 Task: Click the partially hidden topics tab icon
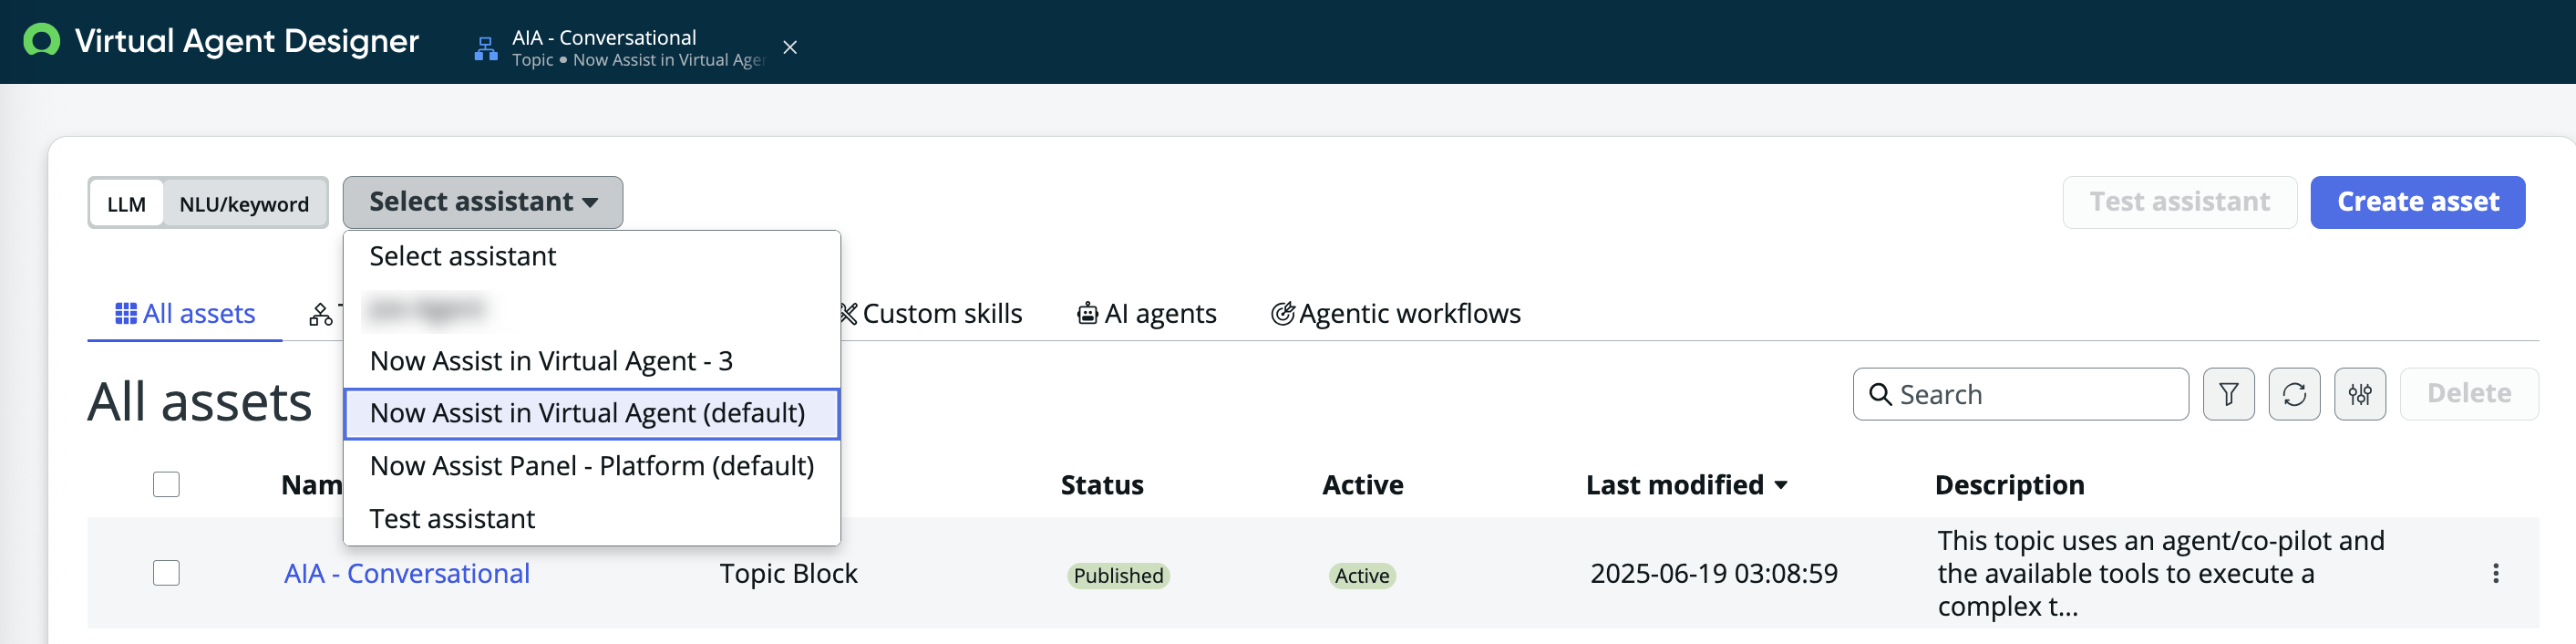(321, 315)
